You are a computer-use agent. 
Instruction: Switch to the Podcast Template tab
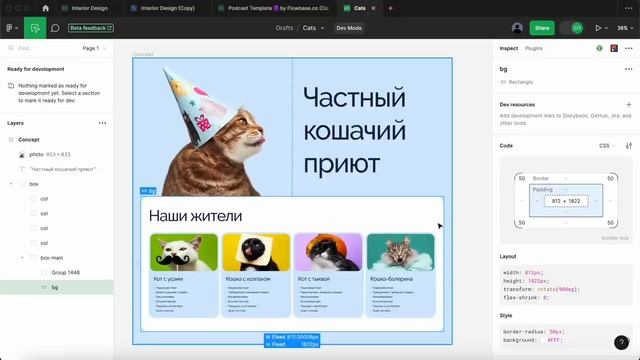(x=273, y=8)
